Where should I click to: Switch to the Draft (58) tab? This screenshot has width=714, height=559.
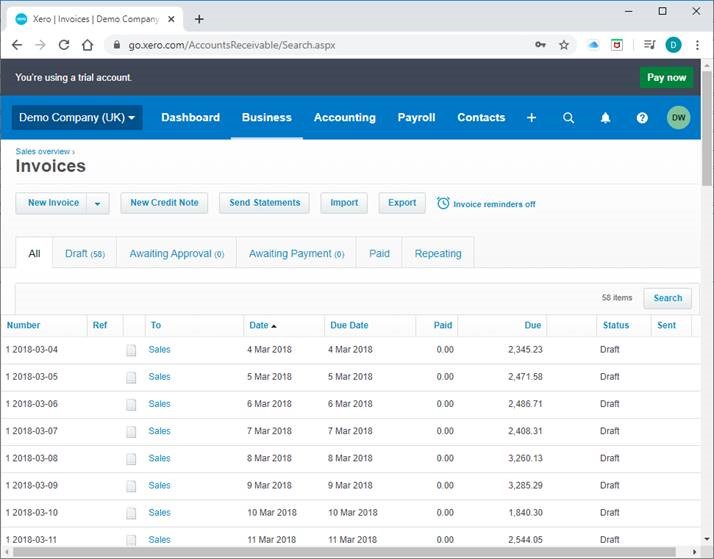[x=85, y=253]
